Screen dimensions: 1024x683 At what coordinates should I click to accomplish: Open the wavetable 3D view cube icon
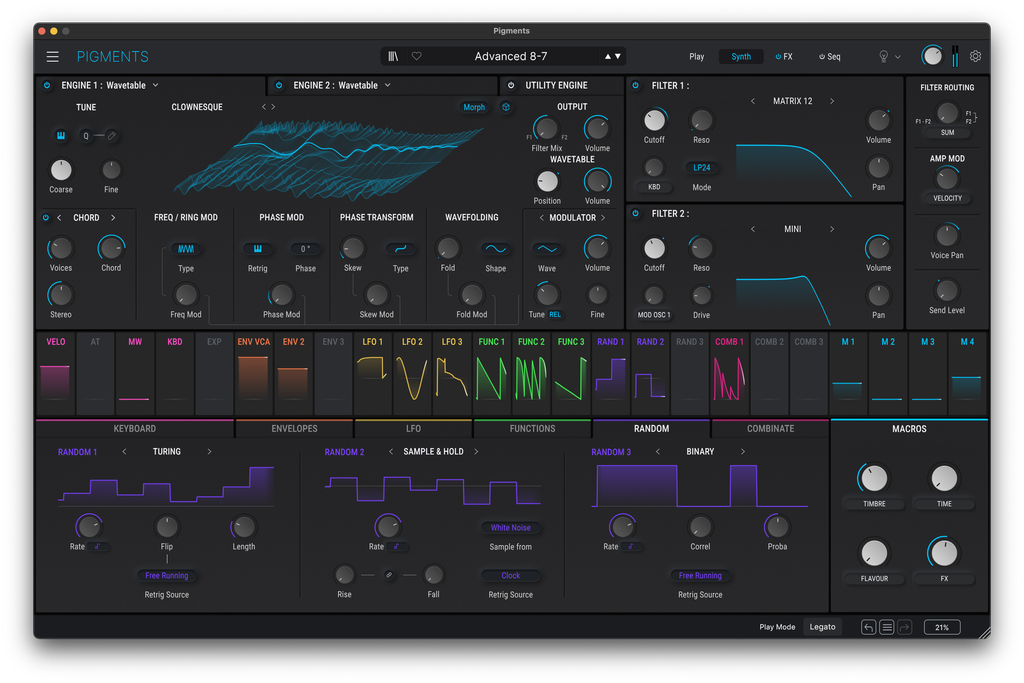click(x=505, y=107)
